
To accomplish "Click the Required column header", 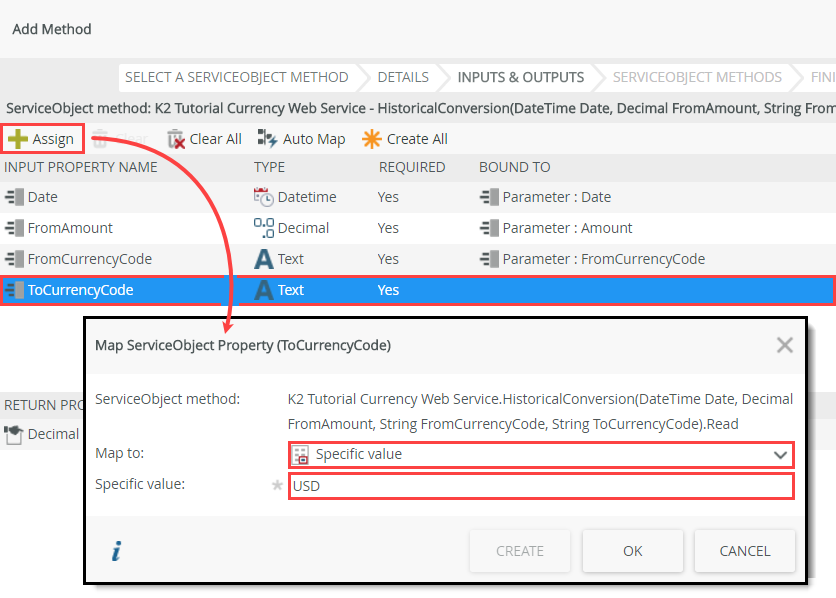I will click(412, 167).
